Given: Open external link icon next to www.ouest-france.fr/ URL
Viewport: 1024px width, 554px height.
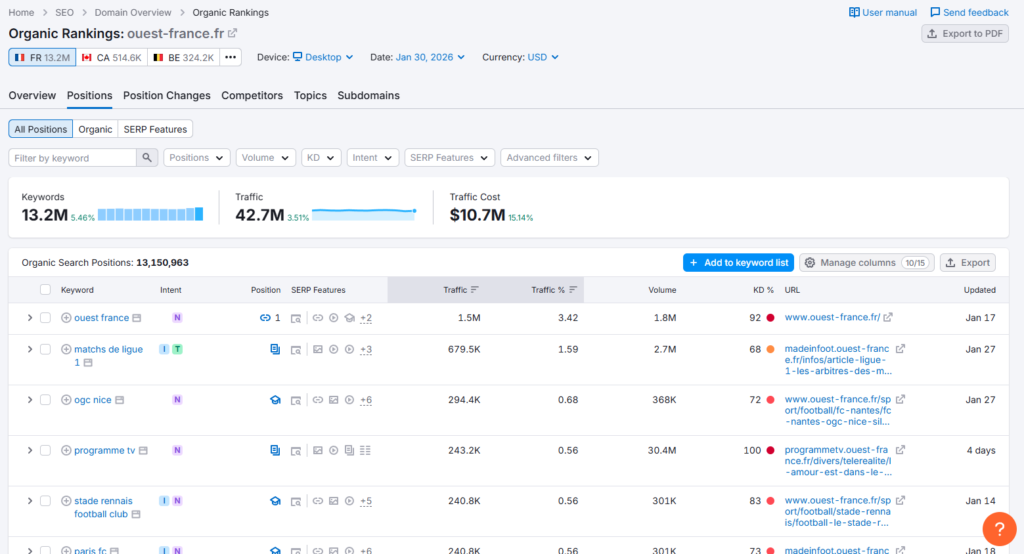Looking at the screenshot, I should point(888,318).
